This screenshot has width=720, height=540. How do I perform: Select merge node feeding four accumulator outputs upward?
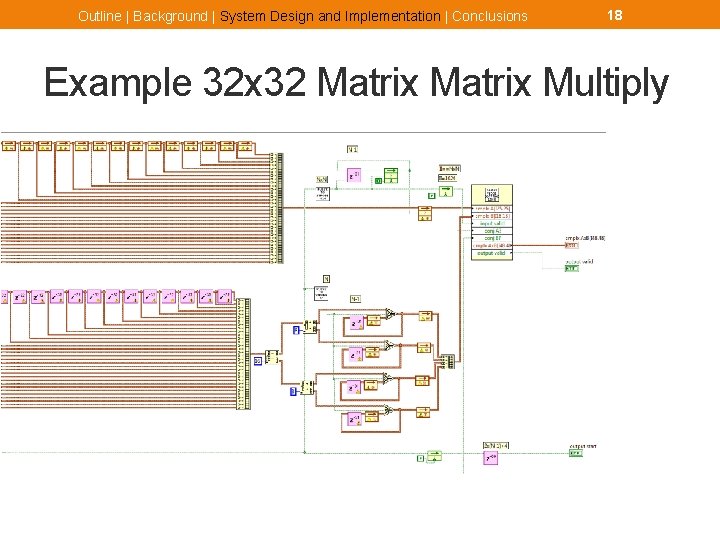pos(447,361)
